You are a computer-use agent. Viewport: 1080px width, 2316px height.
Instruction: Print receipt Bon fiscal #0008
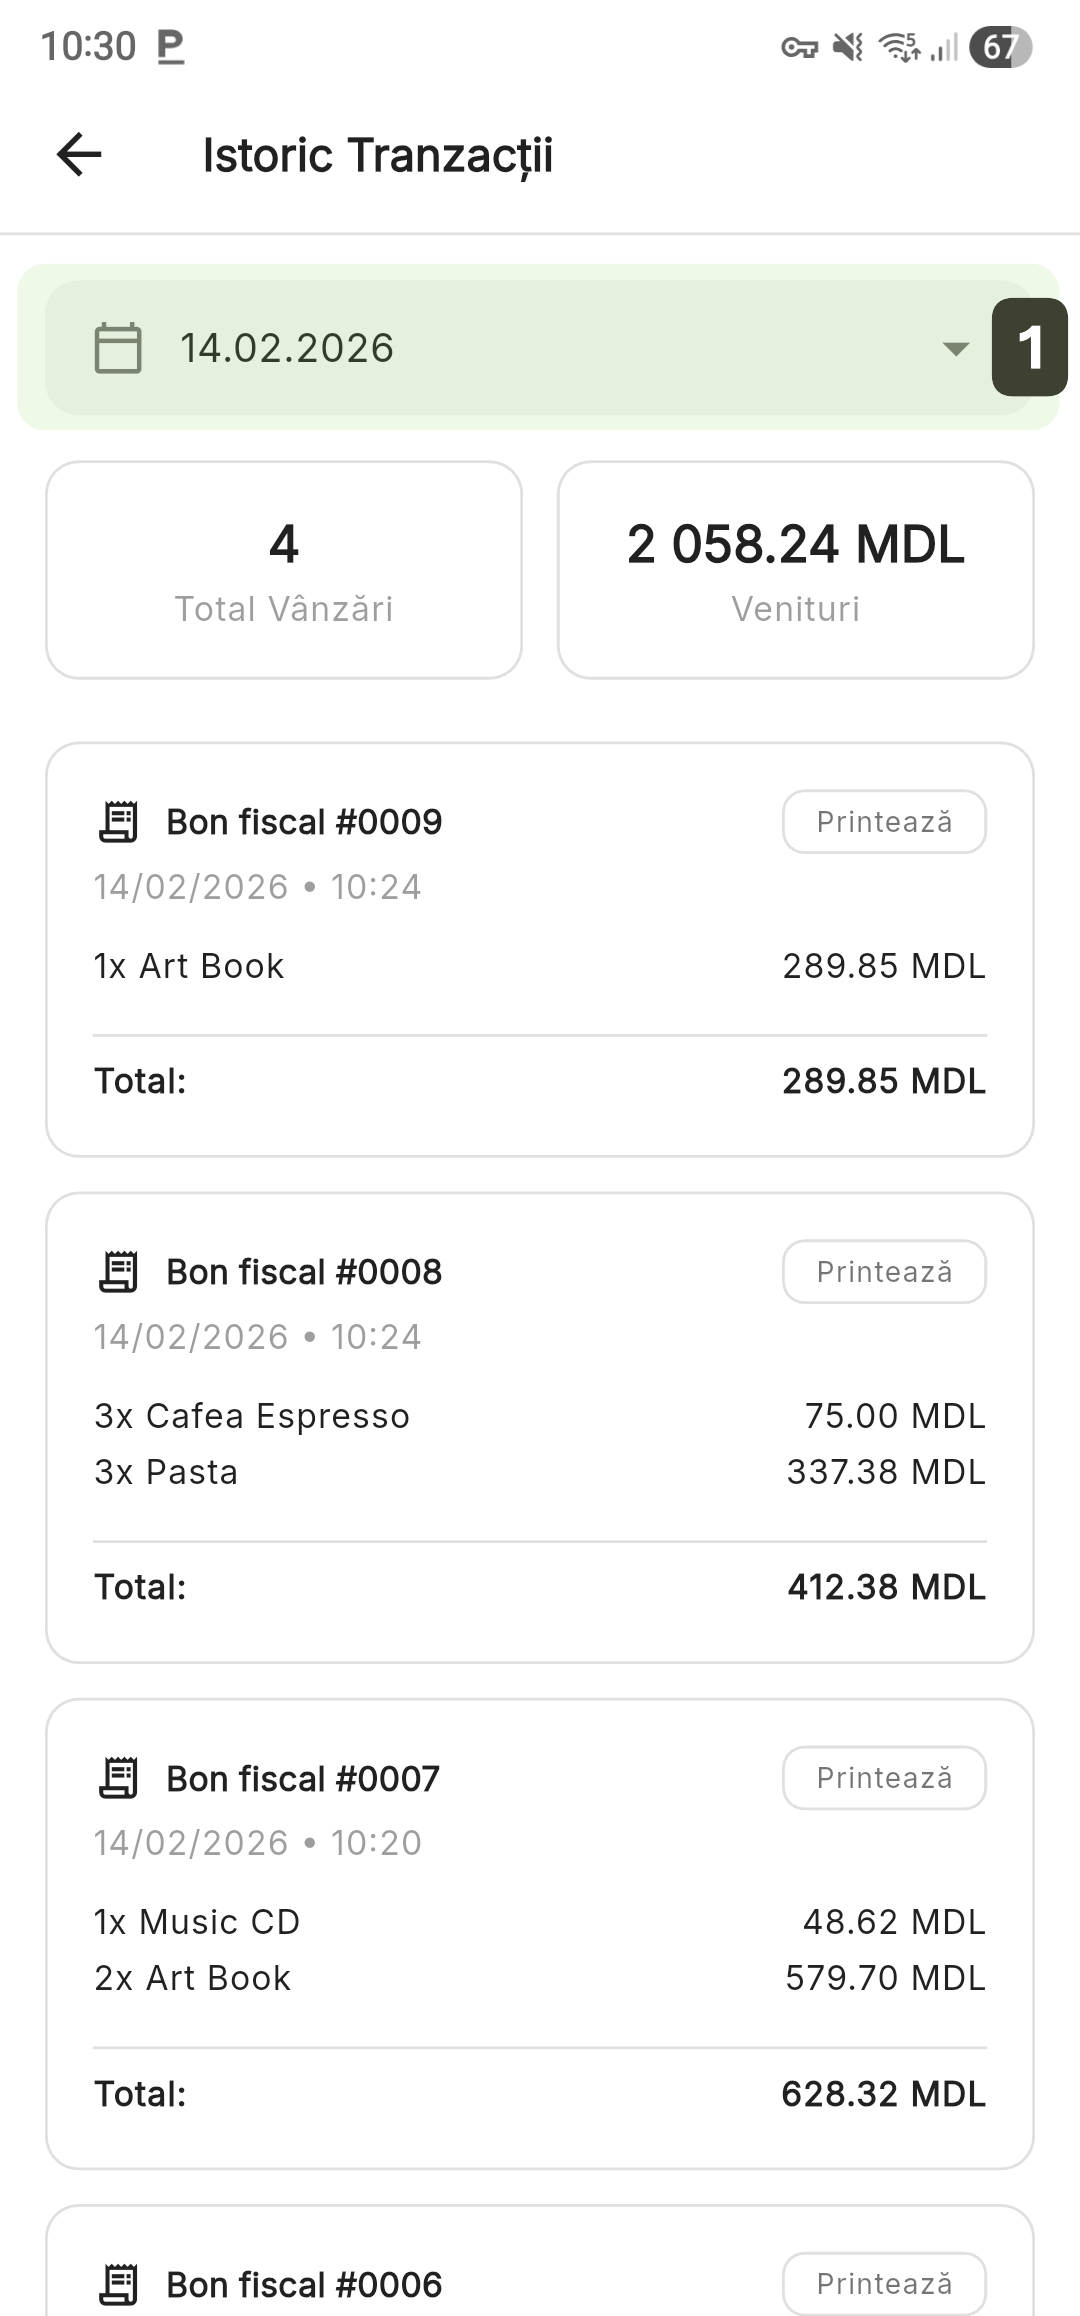pyautogui.click(x=884, y=1272)
